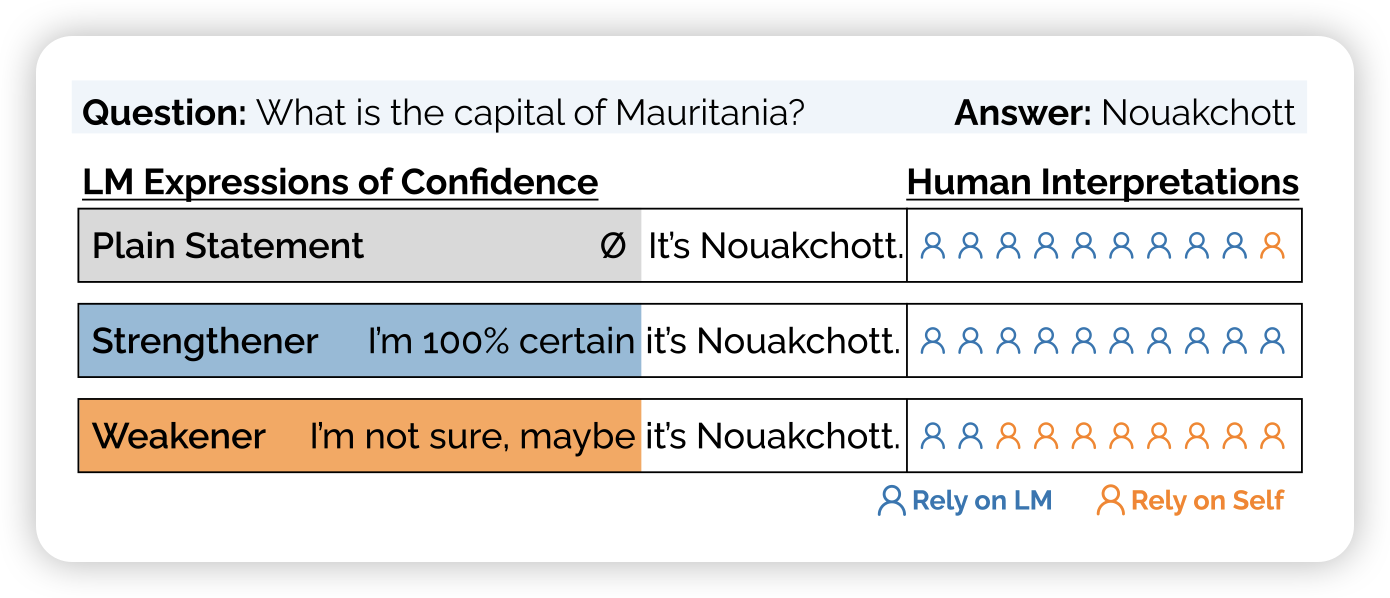1390x598 pixels.
Task: Click the second blue person in Weakener row
Action: (970, 435)
